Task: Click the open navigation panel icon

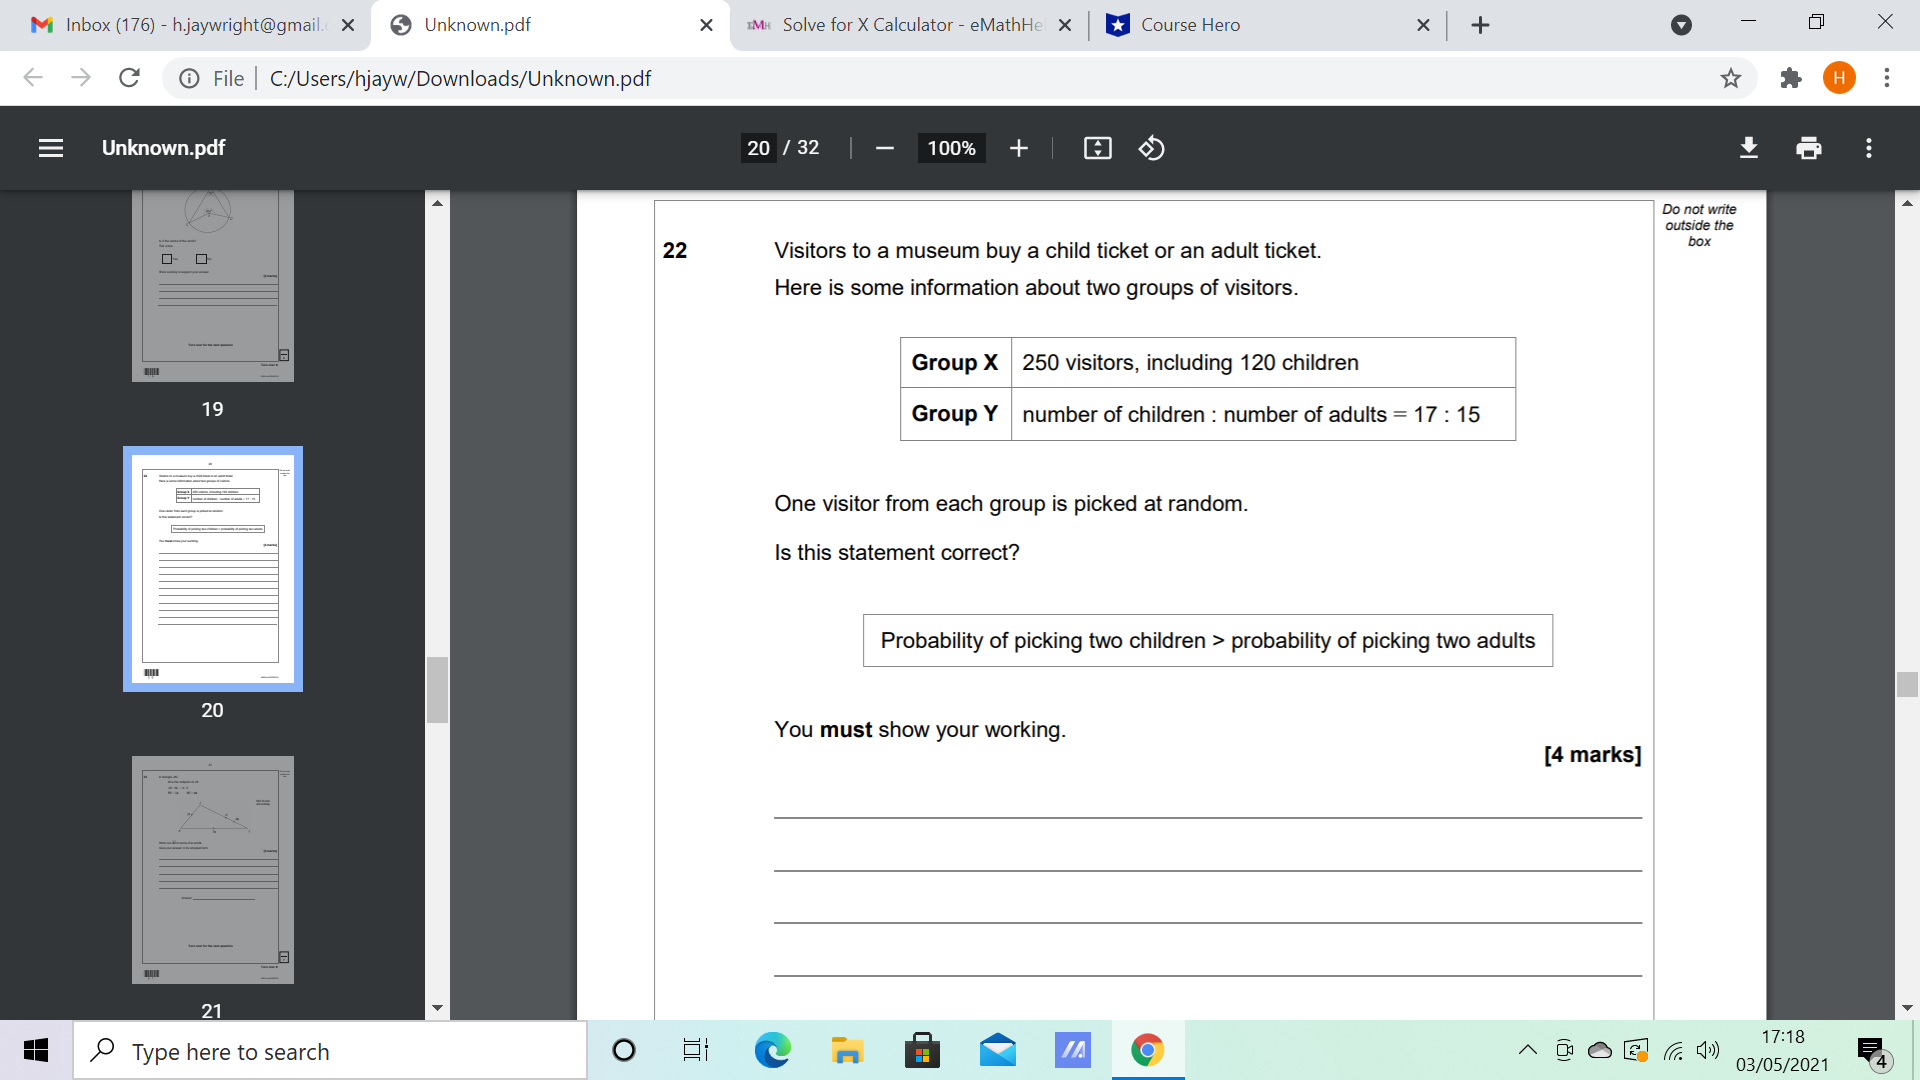Action: 49,146
